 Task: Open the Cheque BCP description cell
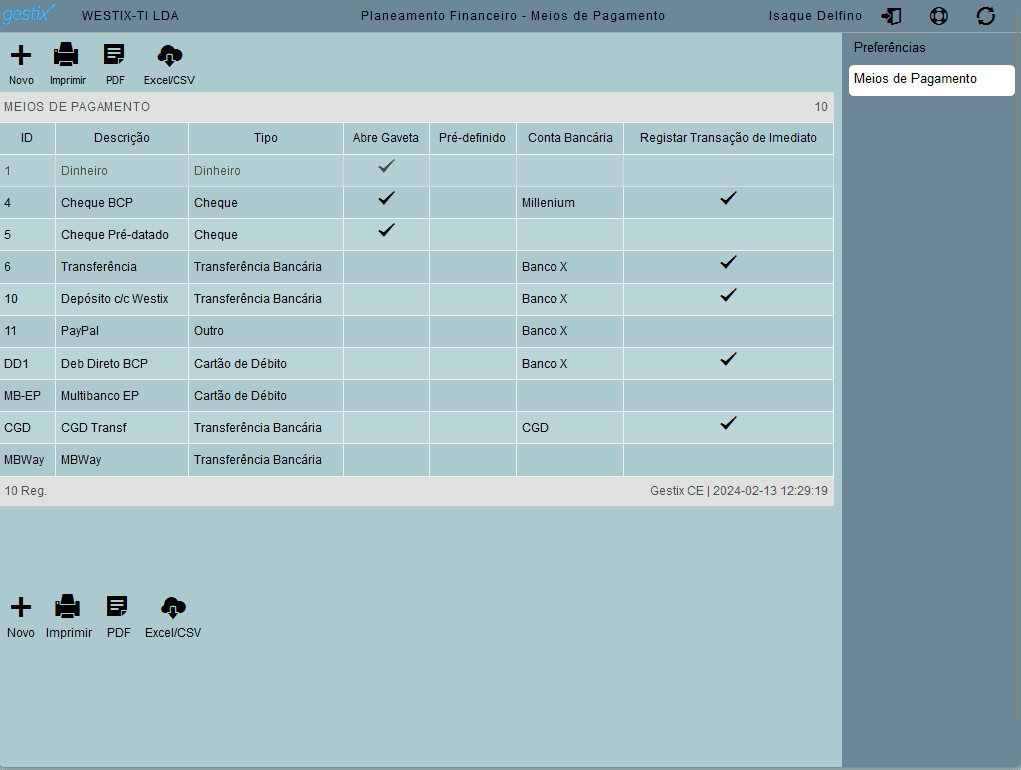click(x=122, y=202)
